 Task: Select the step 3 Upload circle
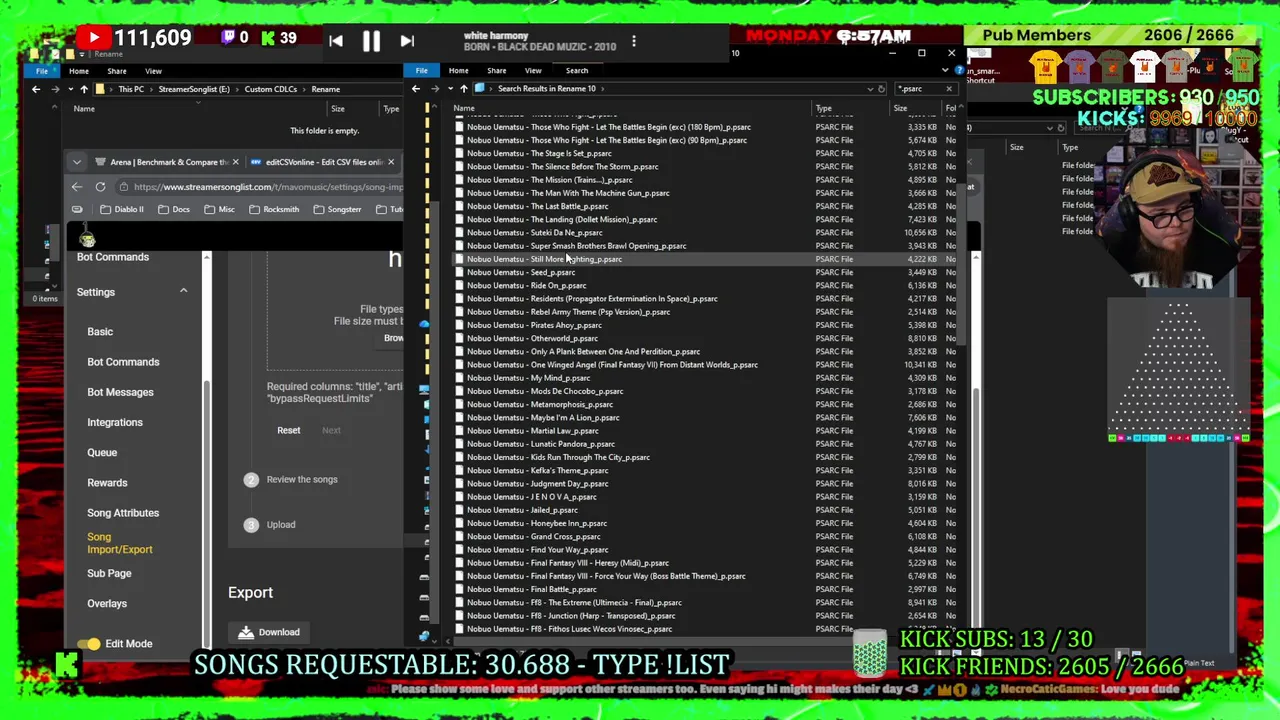pos(251,525)
